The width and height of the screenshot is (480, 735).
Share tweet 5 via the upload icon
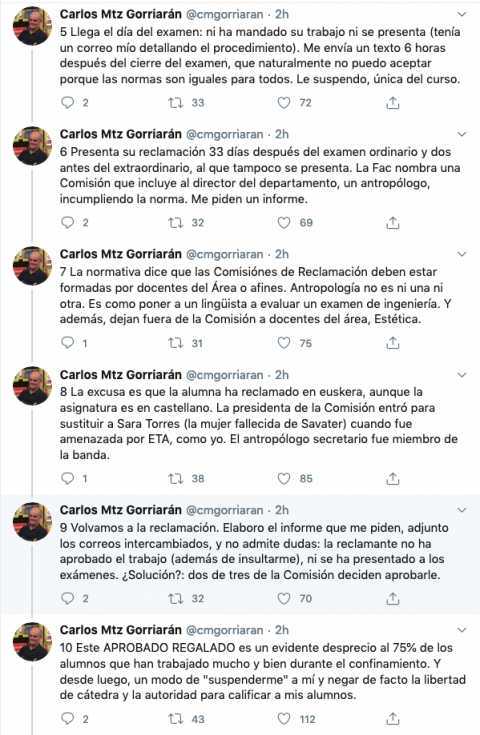pyautogui.click(x=392, y=103)
